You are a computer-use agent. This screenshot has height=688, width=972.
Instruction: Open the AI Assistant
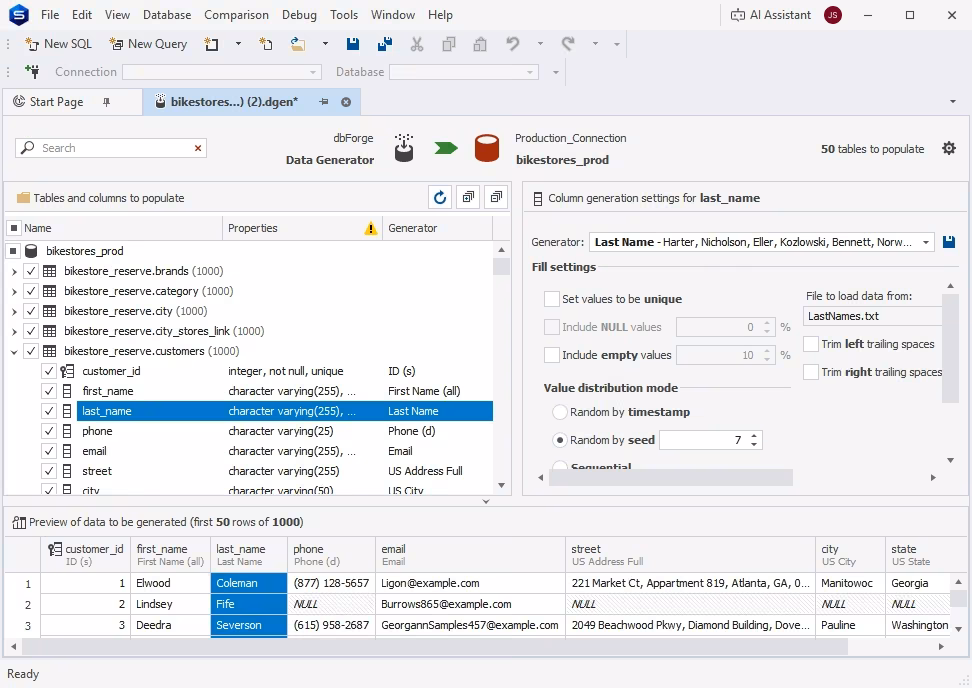tap(771, 15)
